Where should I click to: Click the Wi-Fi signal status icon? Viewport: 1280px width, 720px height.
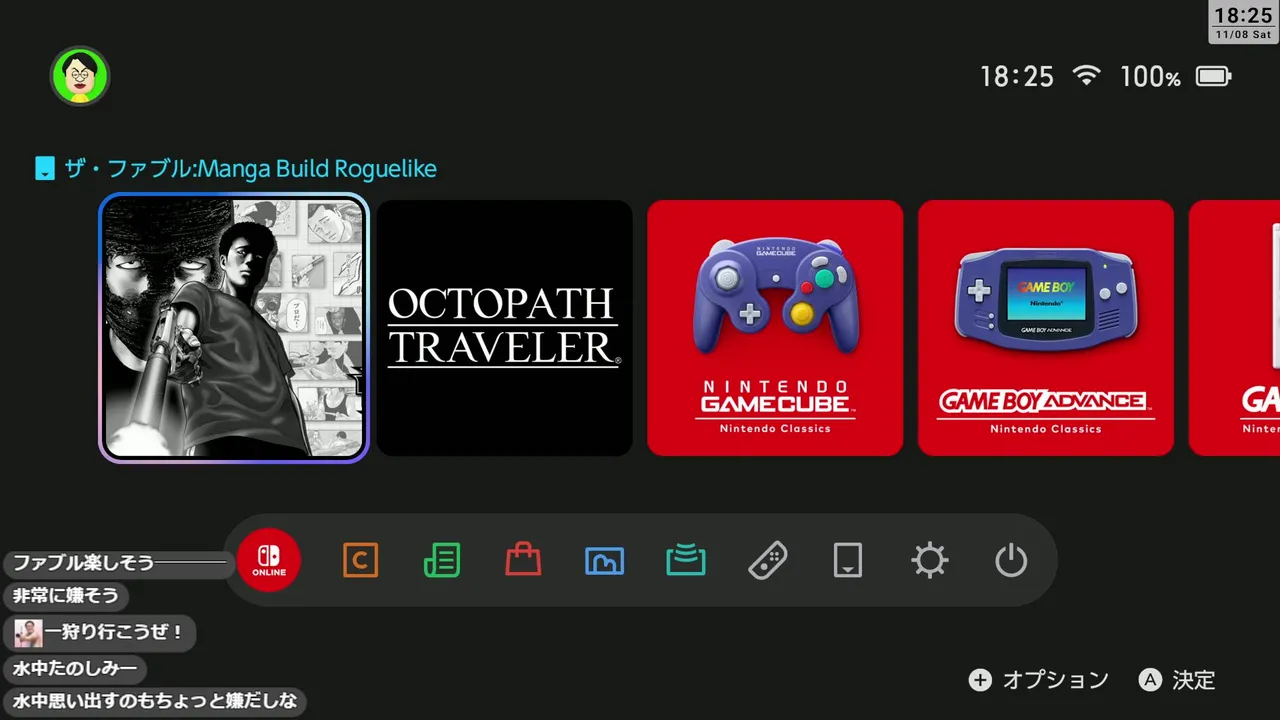tap(1086, 76)
